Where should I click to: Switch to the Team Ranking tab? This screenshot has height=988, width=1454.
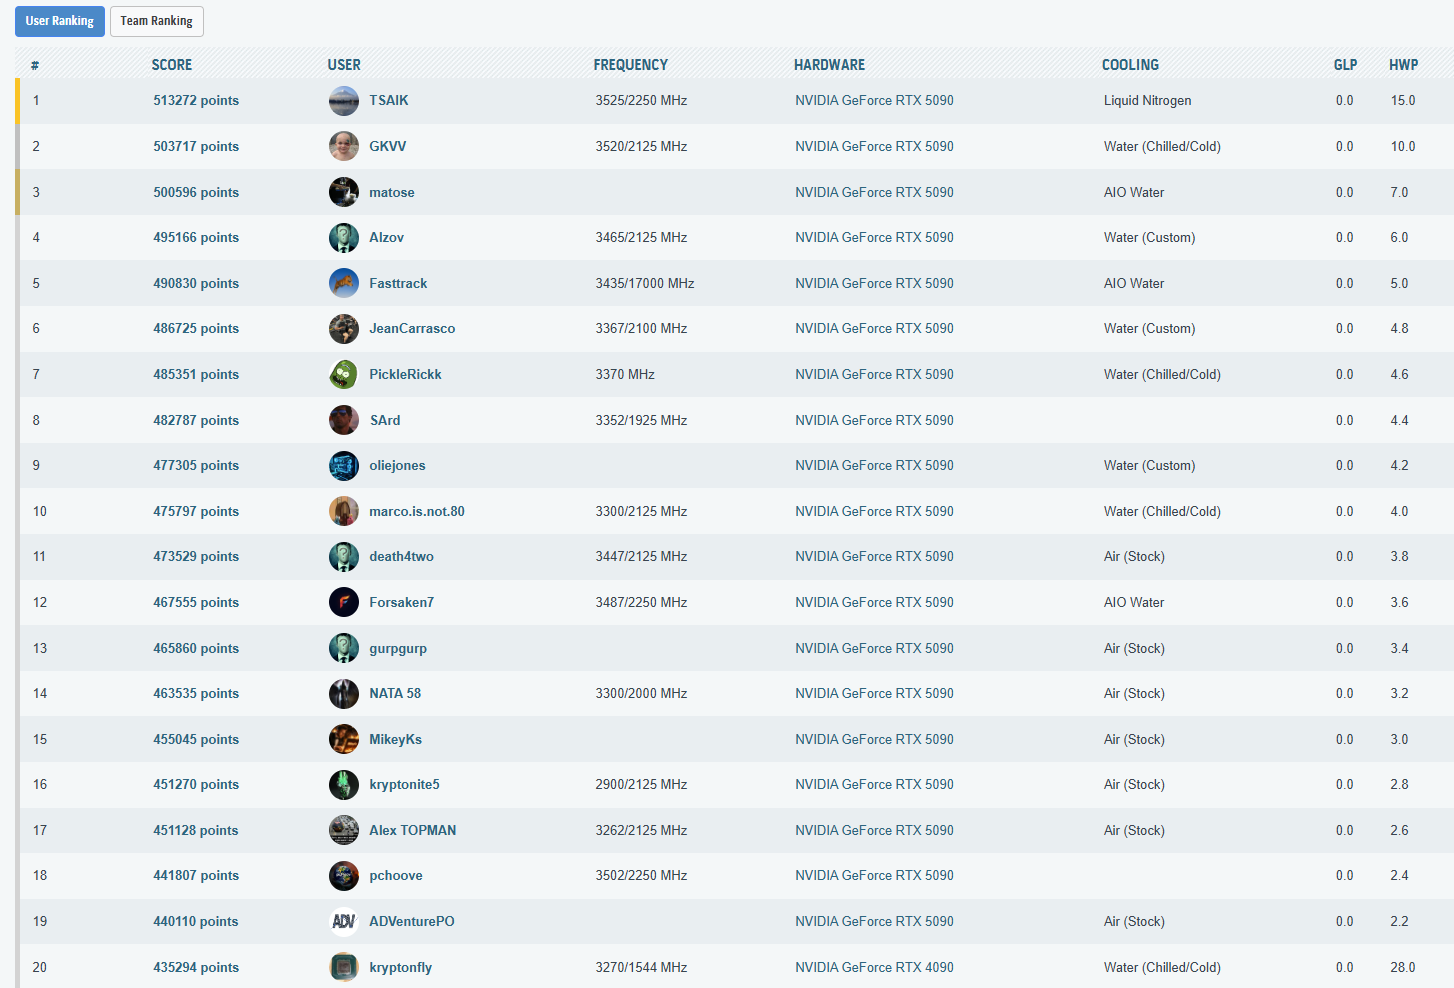coord(156,21)
